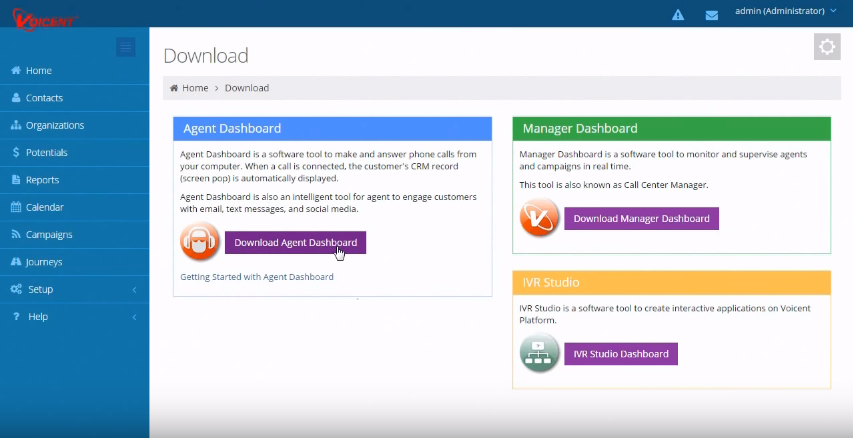
Task: Go to Contacts in the sidebar
Action: [75, 98]
